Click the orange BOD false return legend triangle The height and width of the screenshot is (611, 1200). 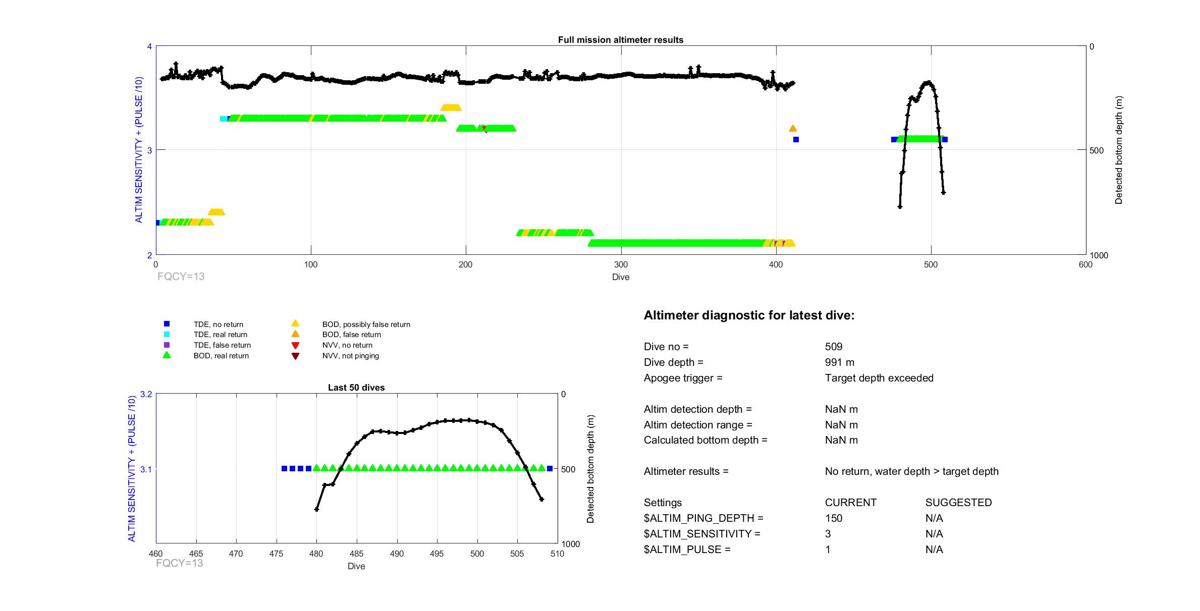[295, 334]
